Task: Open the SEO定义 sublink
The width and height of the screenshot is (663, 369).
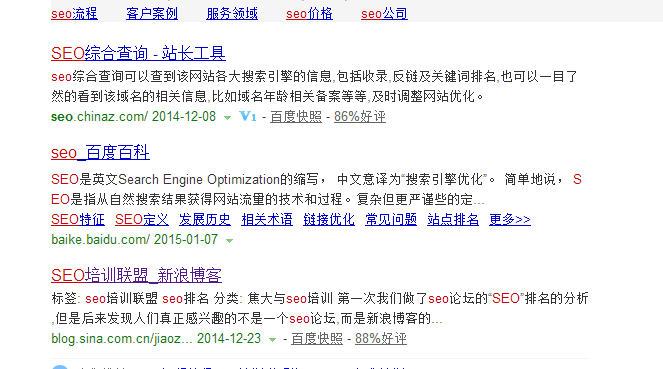Action: pyautogui.click(x=142, y=219)
